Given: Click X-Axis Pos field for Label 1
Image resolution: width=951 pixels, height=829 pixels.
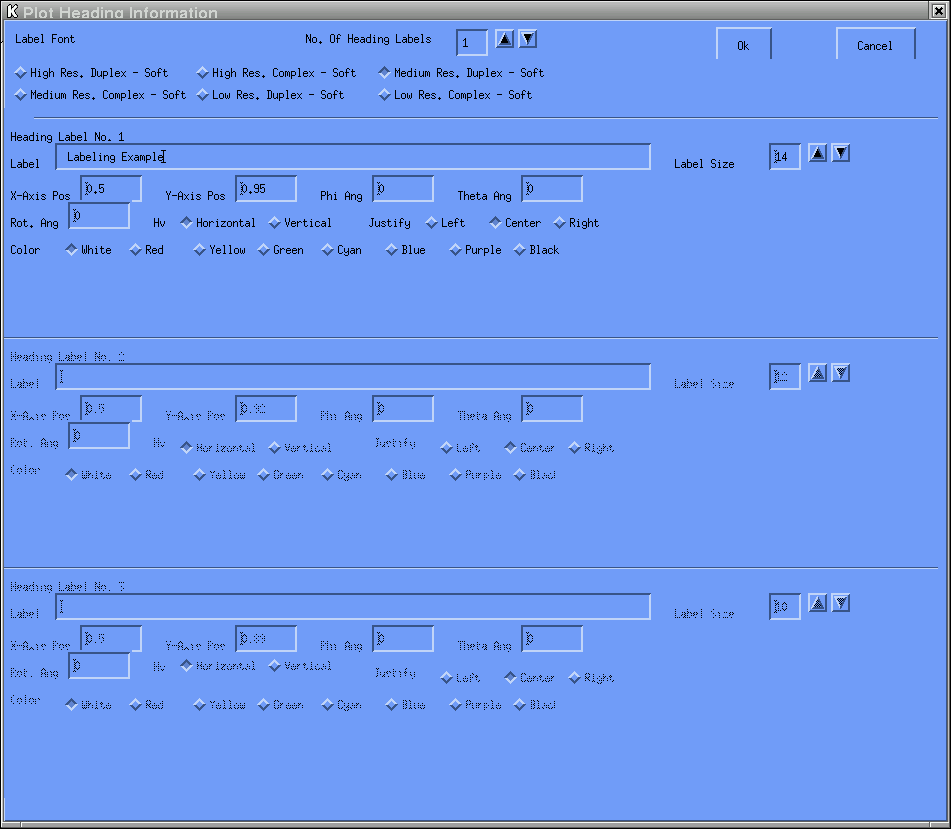Looking at the screenshot, I should 111,189.
